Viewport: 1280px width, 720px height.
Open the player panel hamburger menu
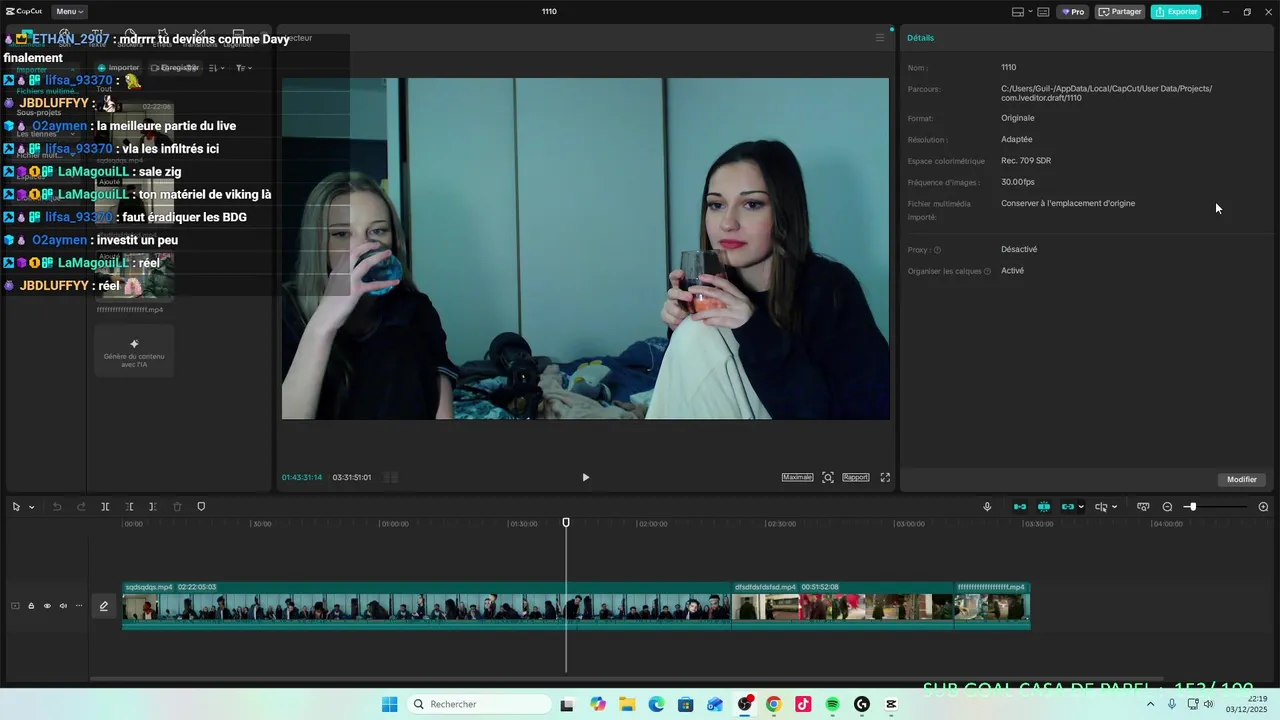coord(880,38)
